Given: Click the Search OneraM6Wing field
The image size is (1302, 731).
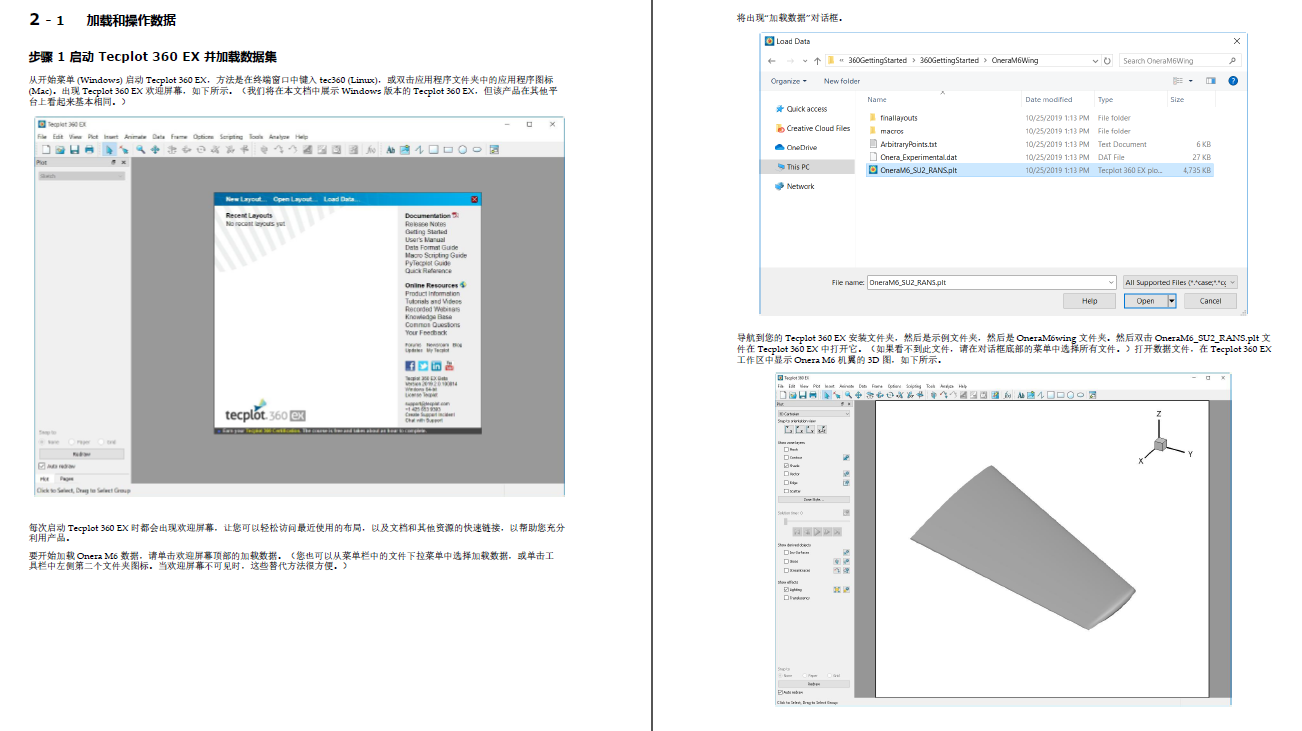Looking at the screenshot, I should (x=1178, y=60).
